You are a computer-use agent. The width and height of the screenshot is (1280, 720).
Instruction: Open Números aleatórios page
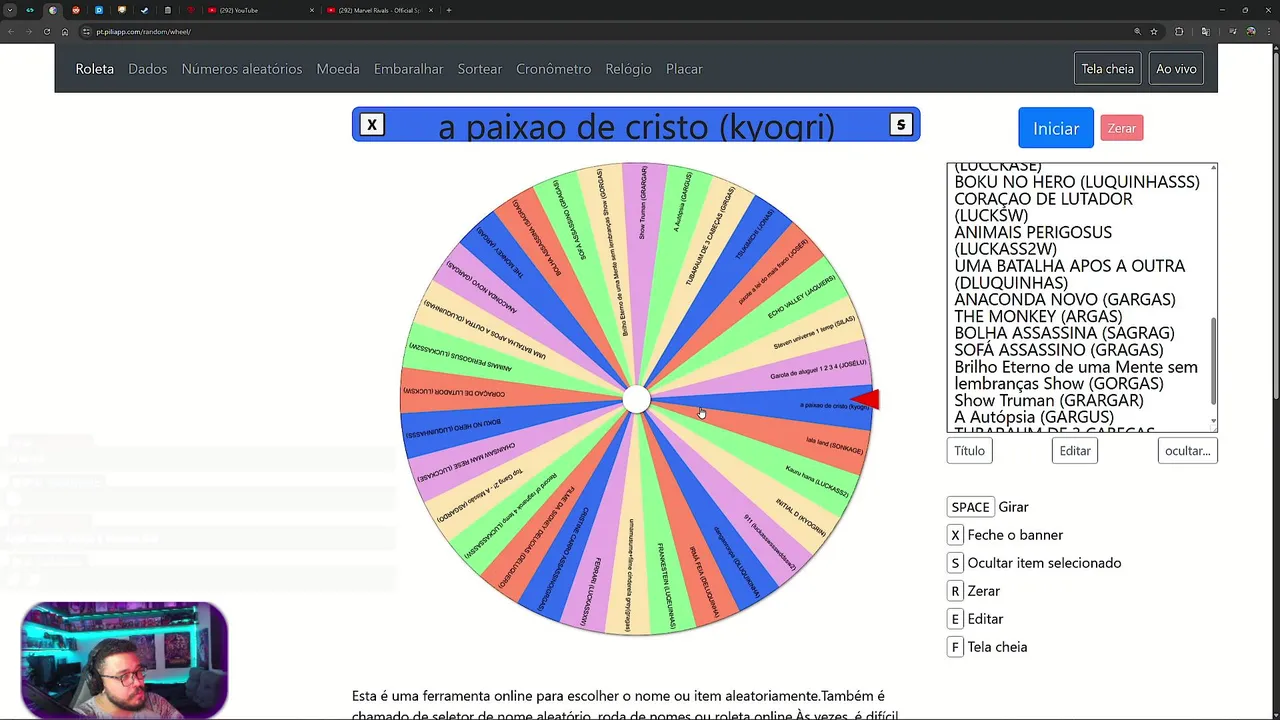point(242,69)
